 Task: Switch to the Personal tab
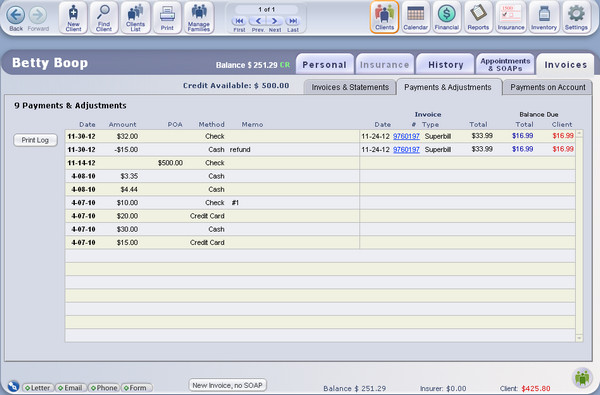pos(324,64)
